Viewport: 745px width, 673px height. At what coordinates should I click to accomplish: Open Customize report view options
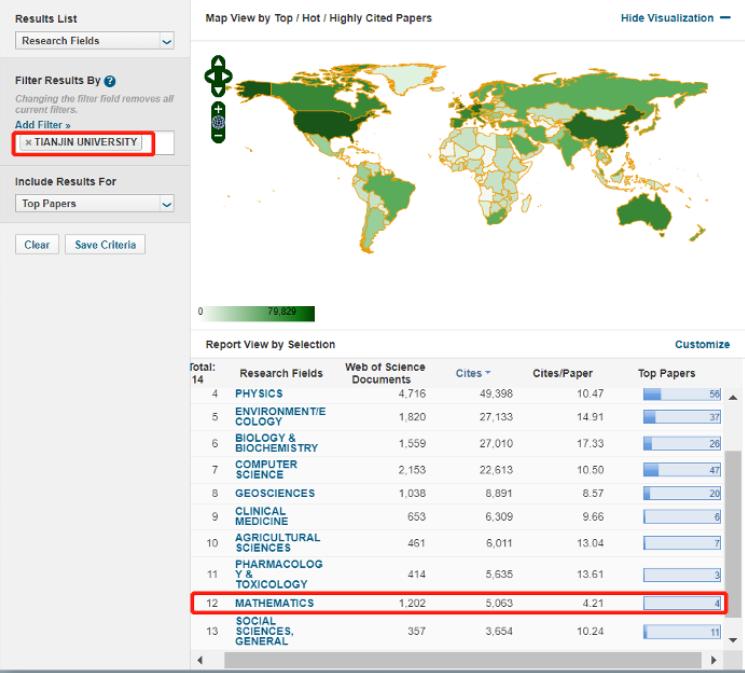(x=702, y=345)
